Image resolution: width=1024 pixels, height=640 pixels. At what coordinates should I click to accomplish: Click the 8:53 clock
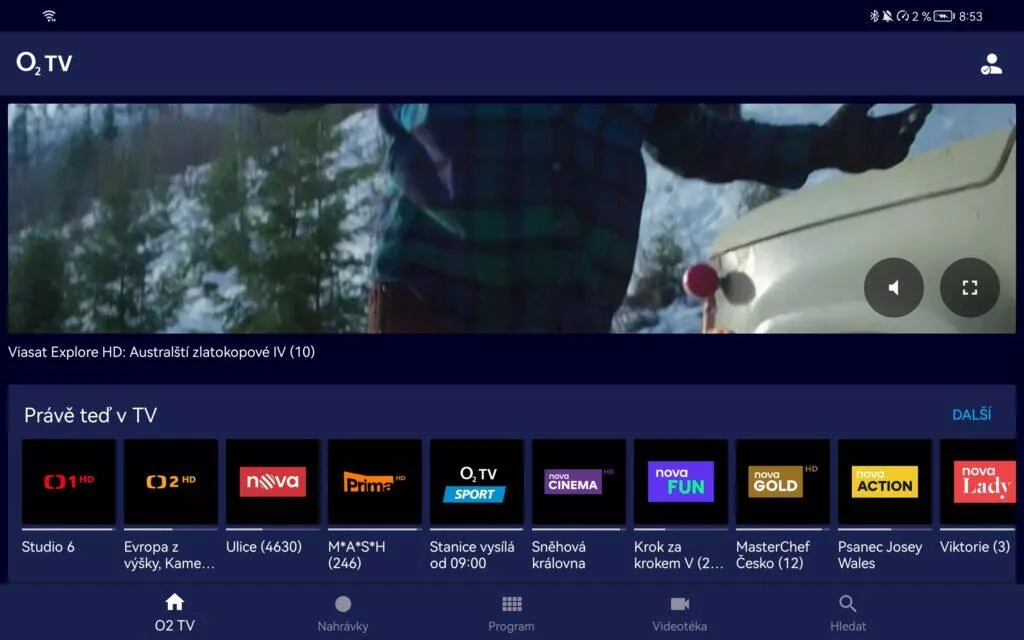(970, 16)
